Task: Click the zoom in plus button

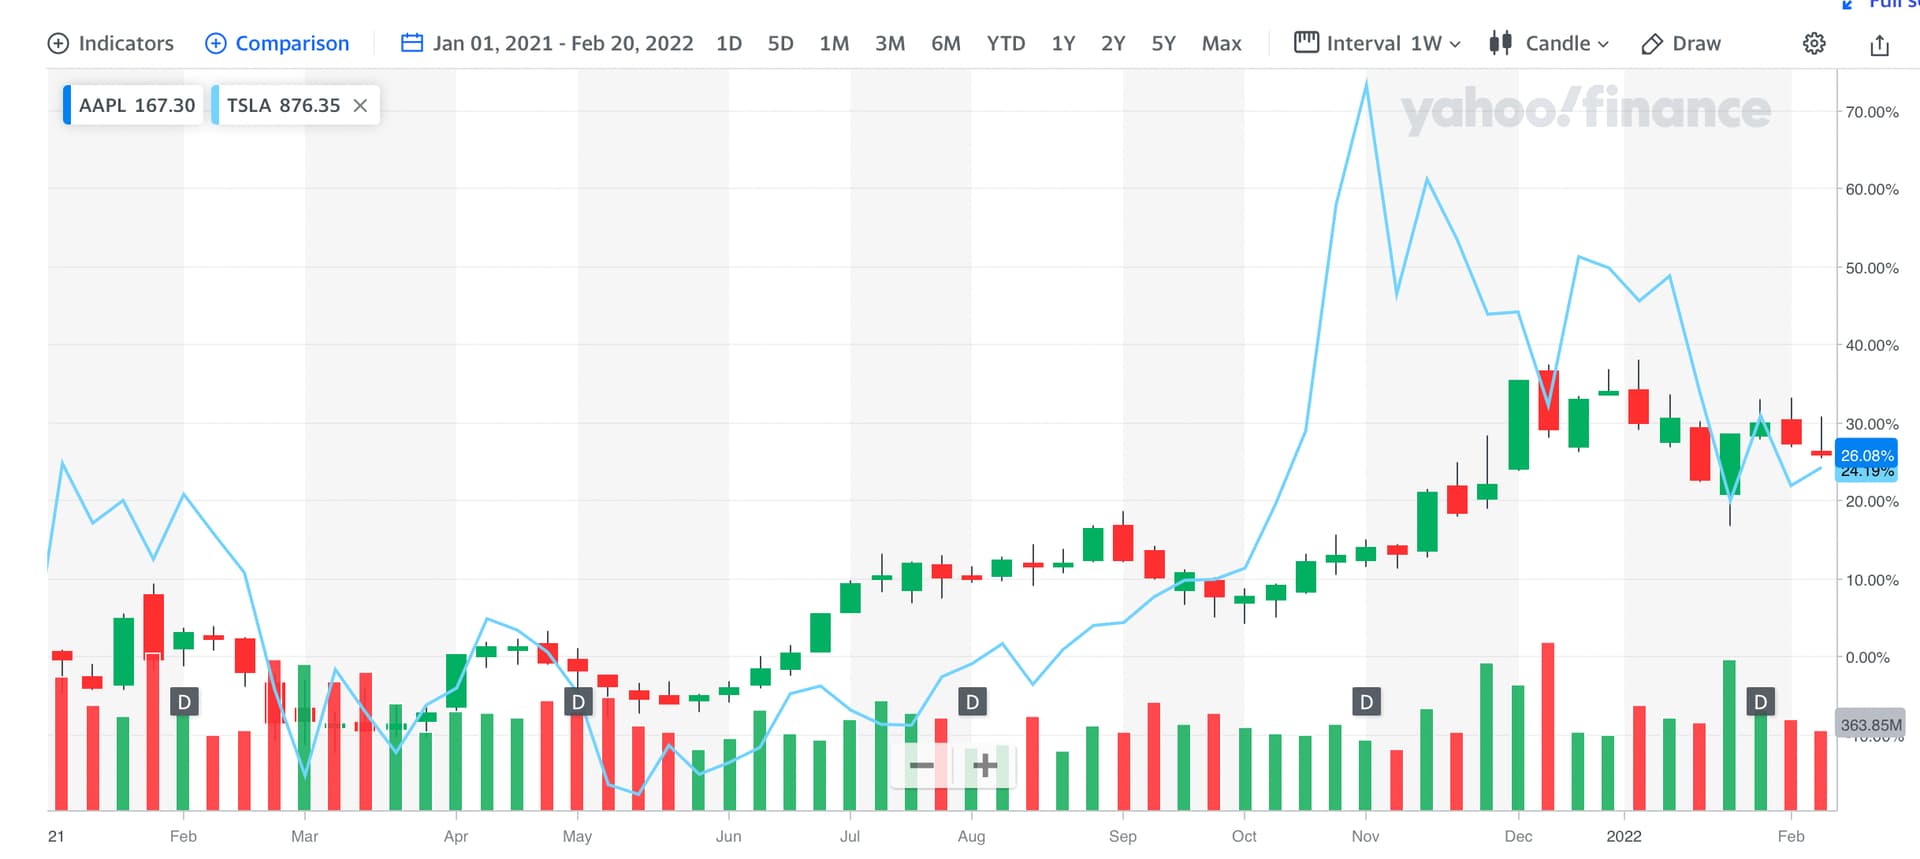Action: tap(985, 766)
